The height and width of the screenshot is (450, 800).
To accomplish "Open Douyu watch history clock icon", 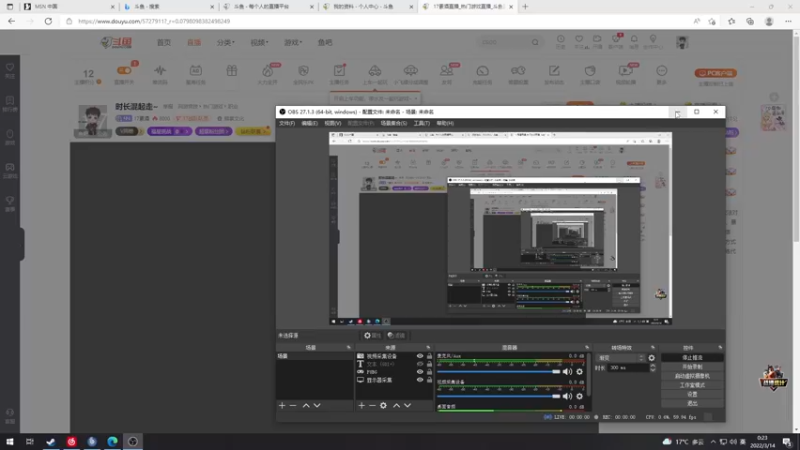I will coord(560,39).
